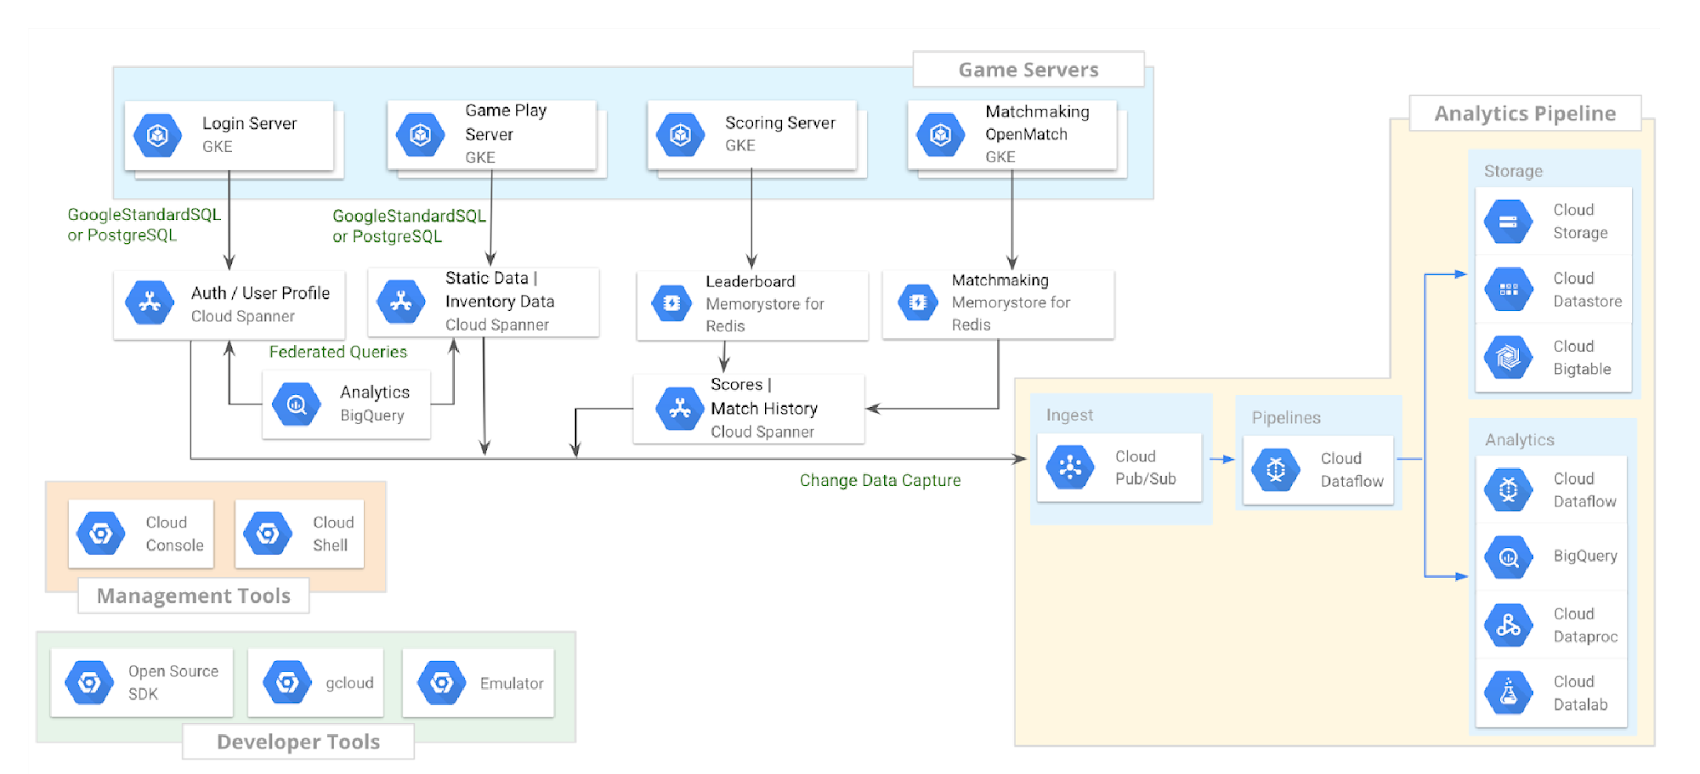The width and height of the screenshot is (1700, 774).
Task: Click the Cloud Datastore text
Action: 1587,290
